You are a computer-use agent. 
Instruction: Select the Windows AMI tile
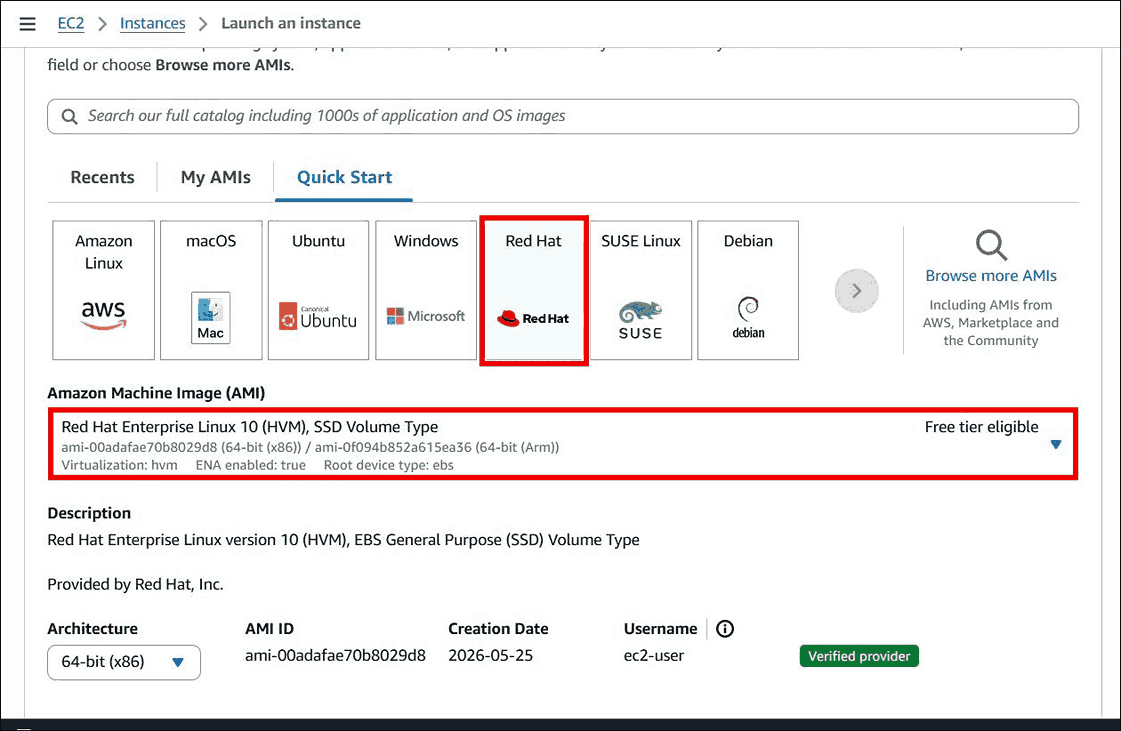click(426, 290)
